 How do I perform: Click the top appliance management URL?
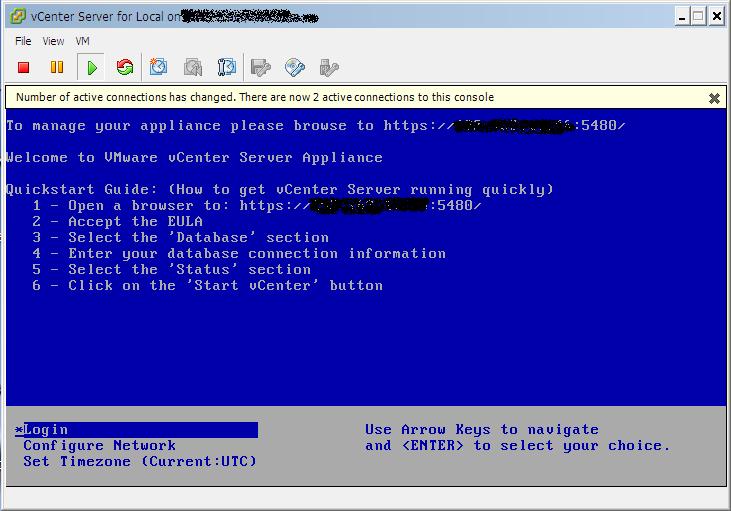tap(504, 126)
